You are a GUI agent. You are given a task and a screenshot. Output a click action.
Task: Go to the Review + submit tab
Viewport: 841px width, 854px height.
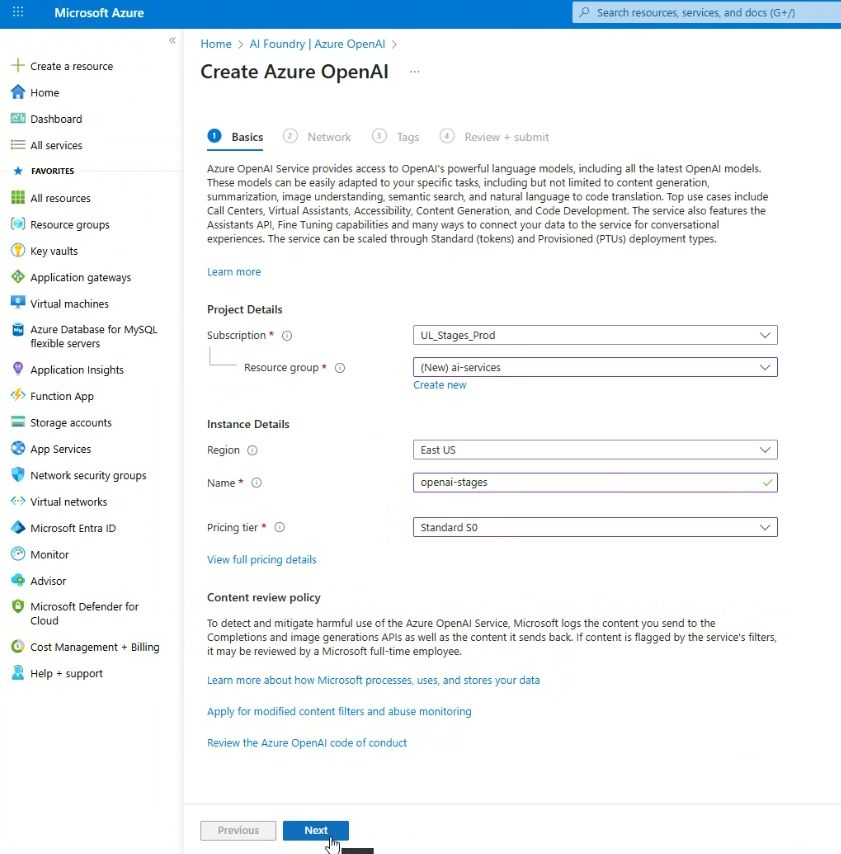coord(506,137)
